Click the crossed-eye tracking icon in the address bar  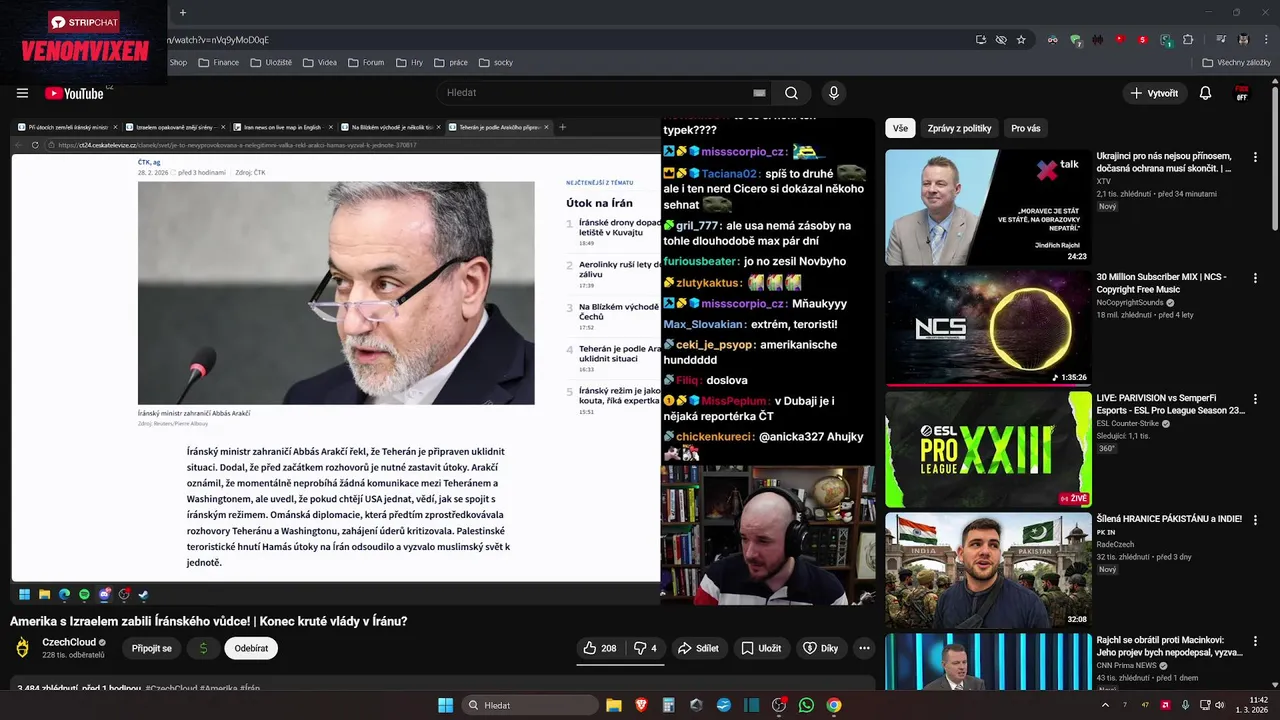coord(1001,40)
